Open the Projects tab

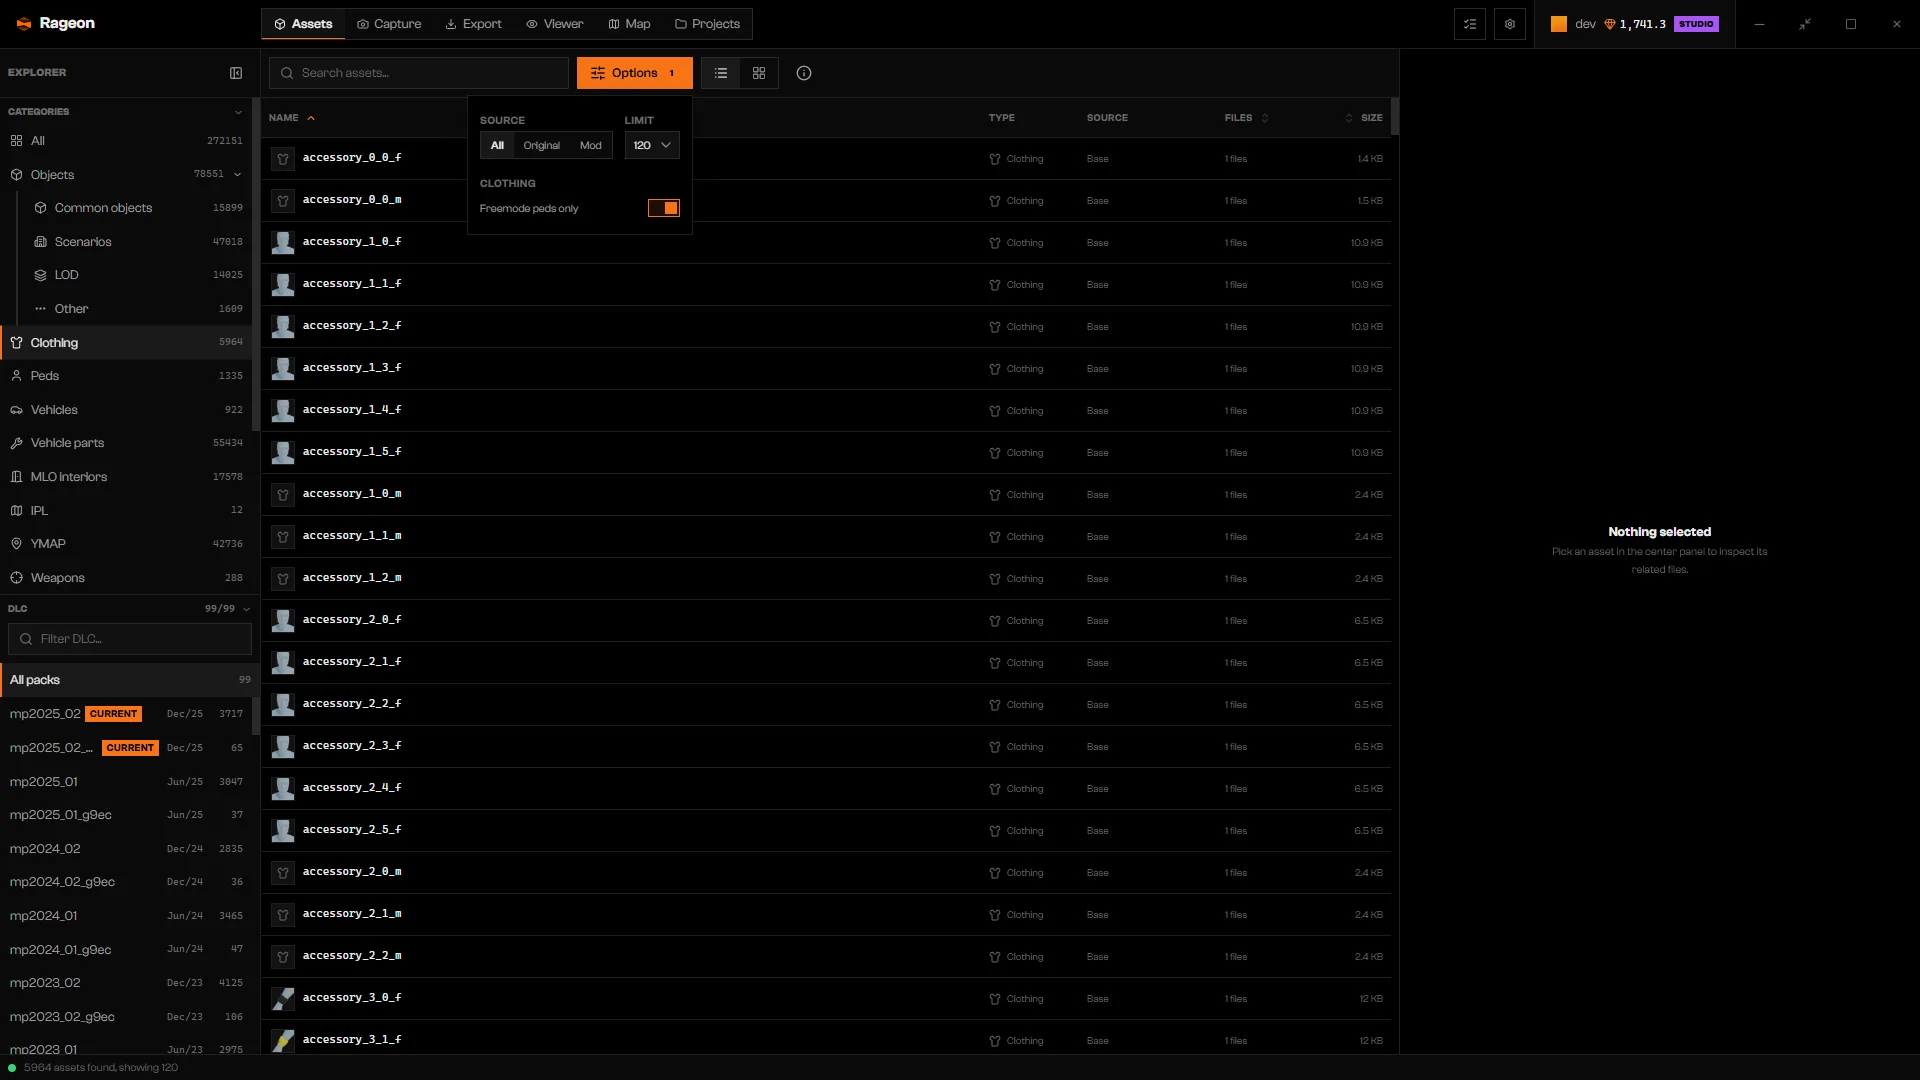point(708,24)
